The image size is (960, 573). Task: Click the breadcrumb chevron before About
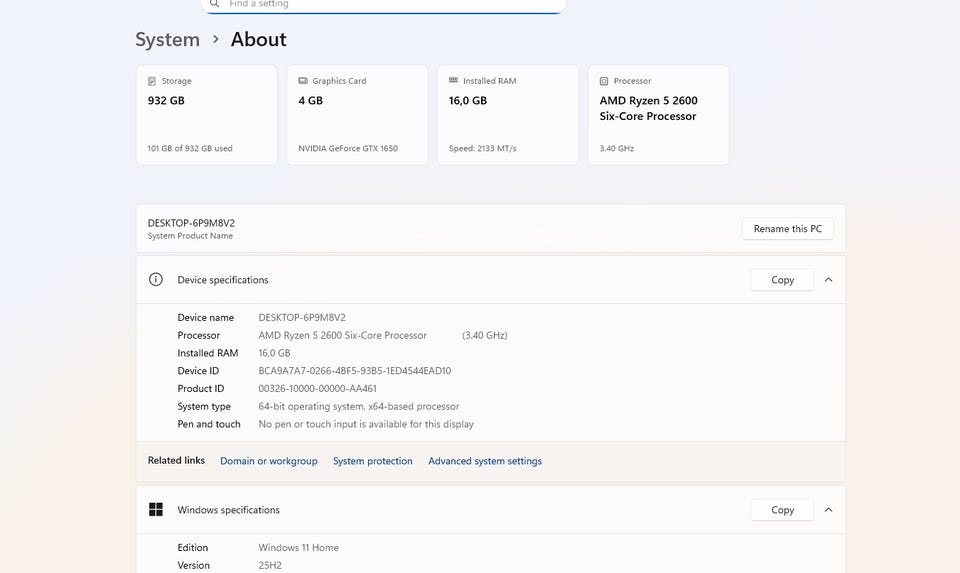(x=215, y=40)
